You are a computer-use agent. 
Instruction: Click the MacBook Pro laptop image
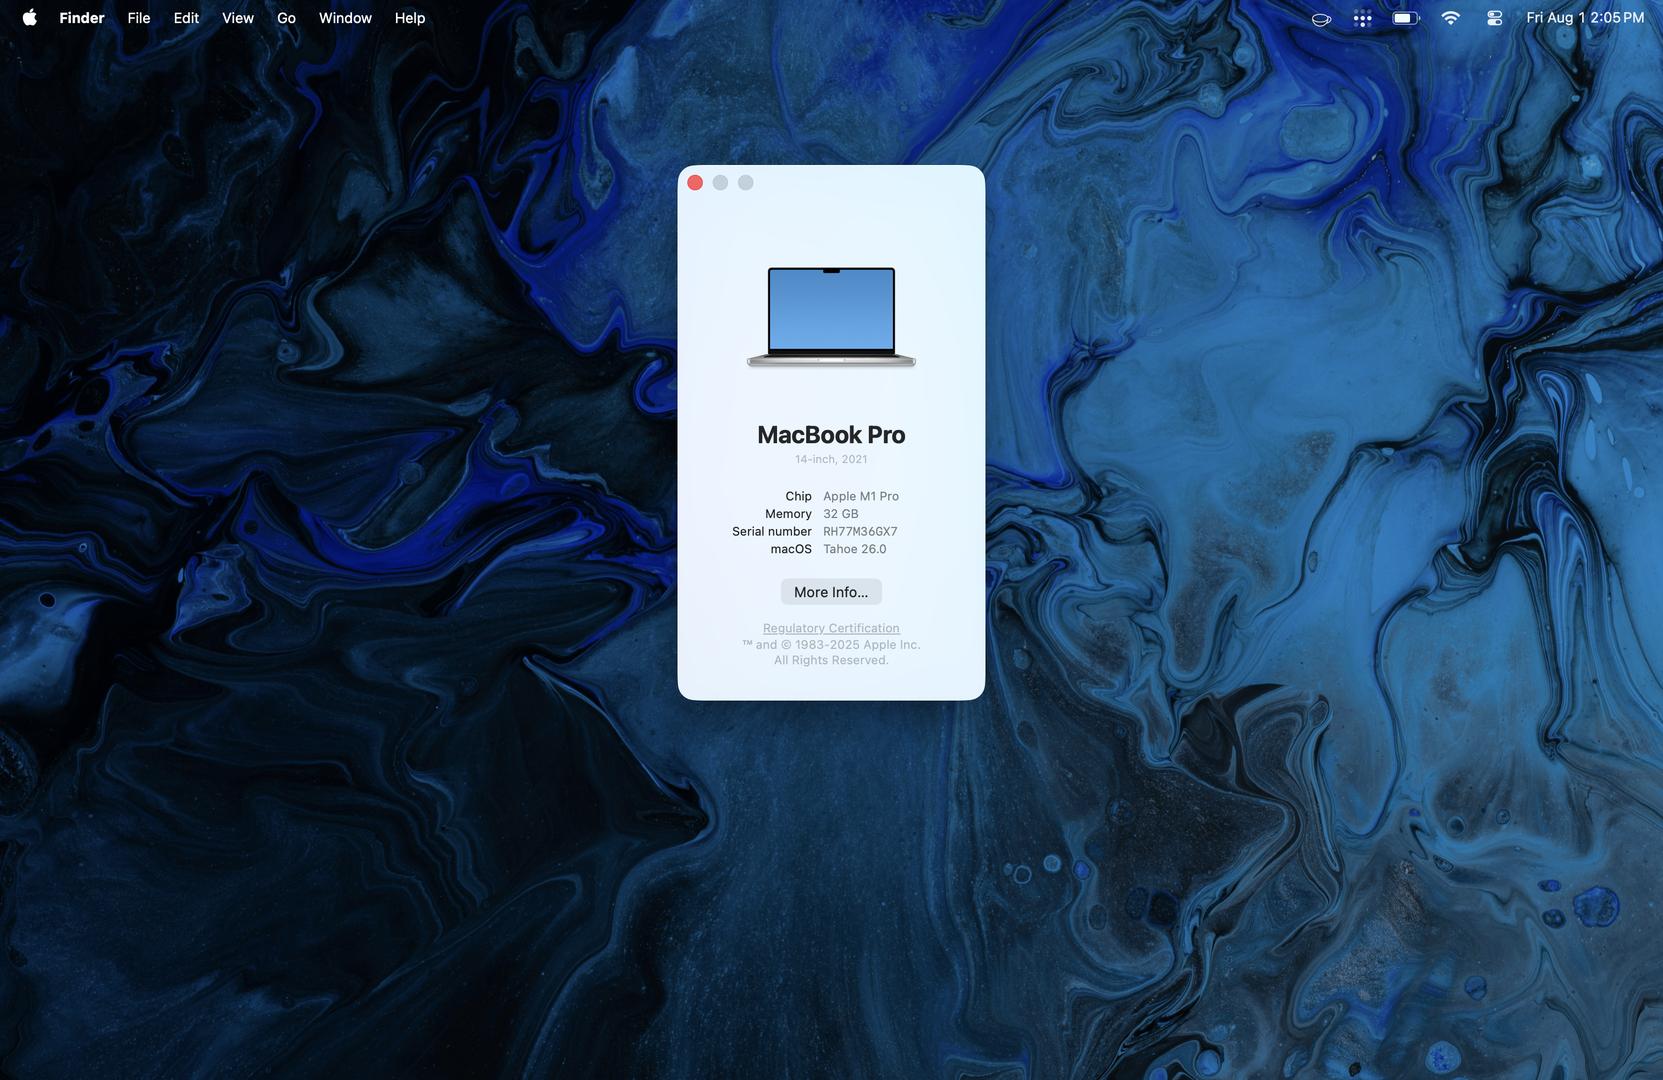[x=831, y=317]
